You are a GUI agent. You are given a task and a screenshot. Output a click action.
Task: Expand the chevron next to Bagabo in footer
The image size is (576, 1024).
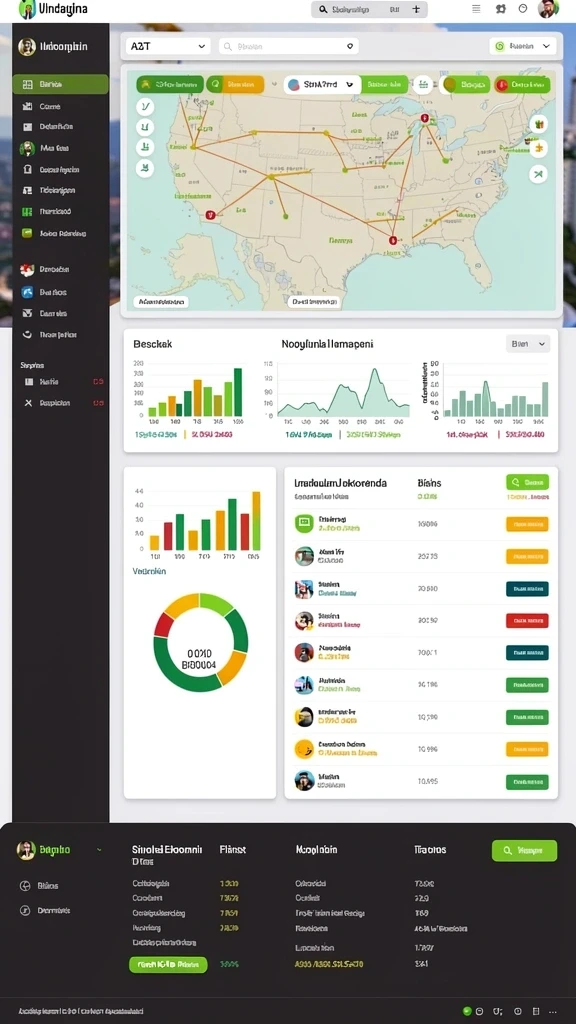tap(99, 850)
